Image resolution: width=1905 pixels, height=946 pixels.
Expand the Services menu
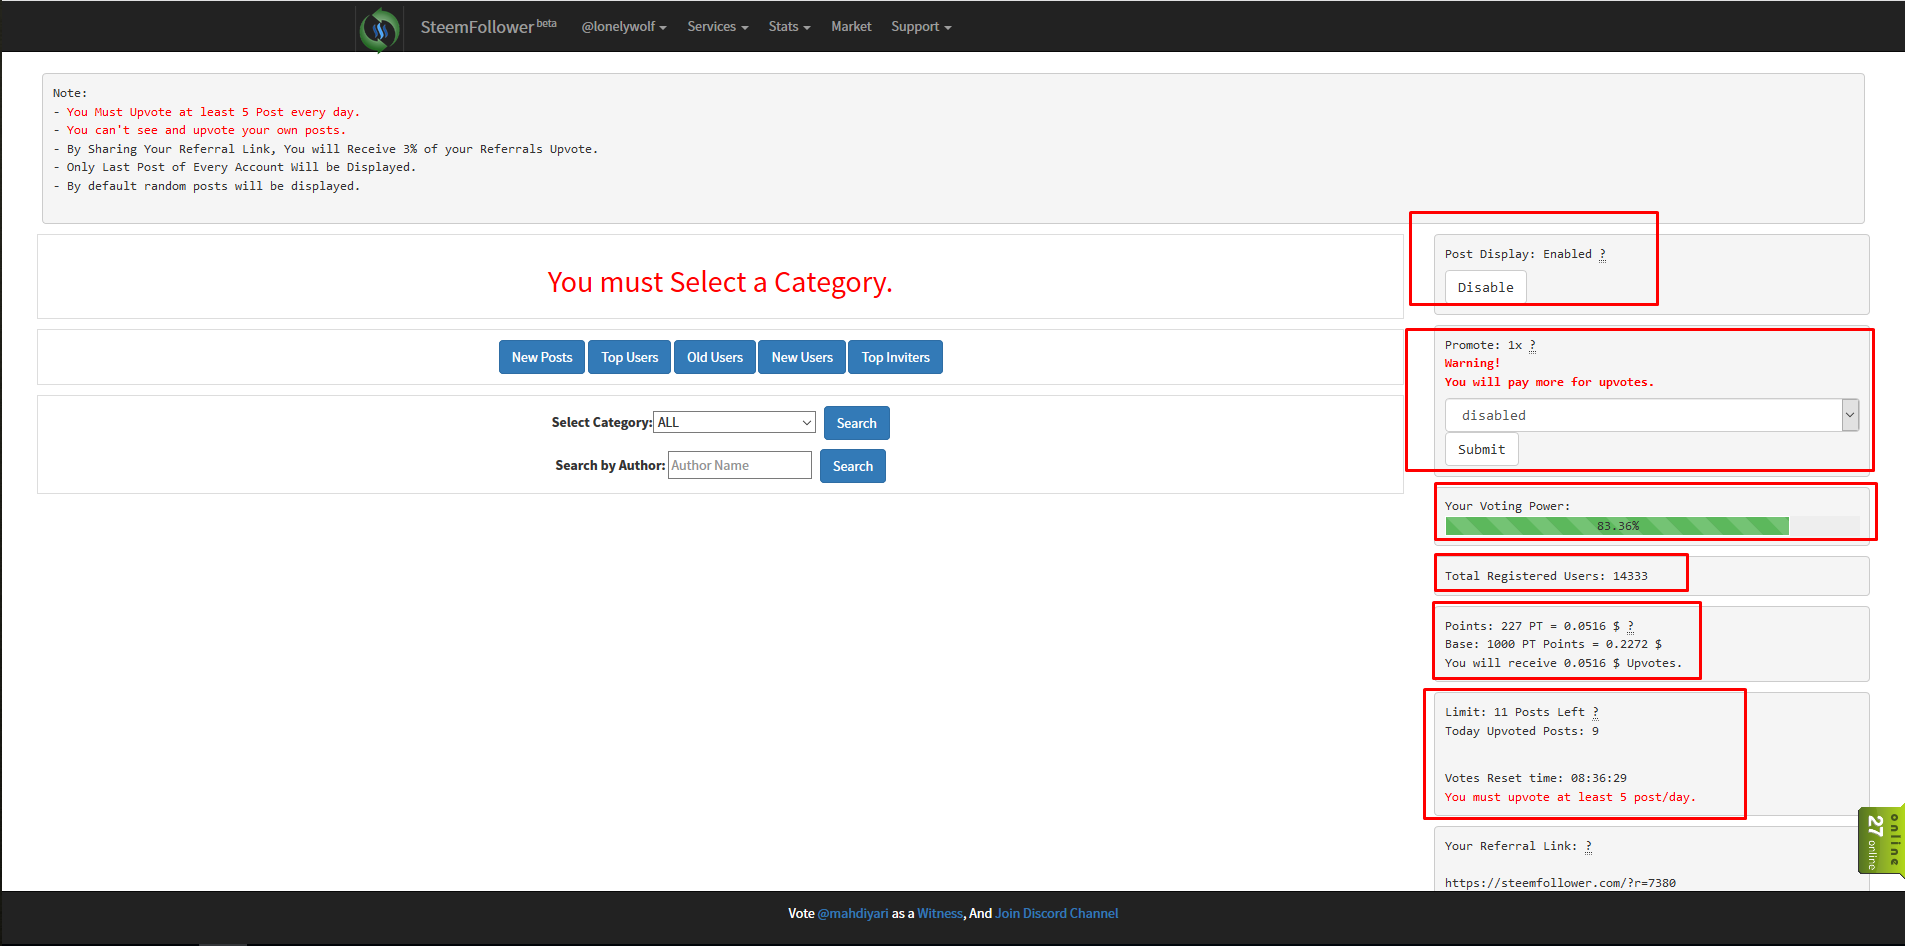(718, 27)
